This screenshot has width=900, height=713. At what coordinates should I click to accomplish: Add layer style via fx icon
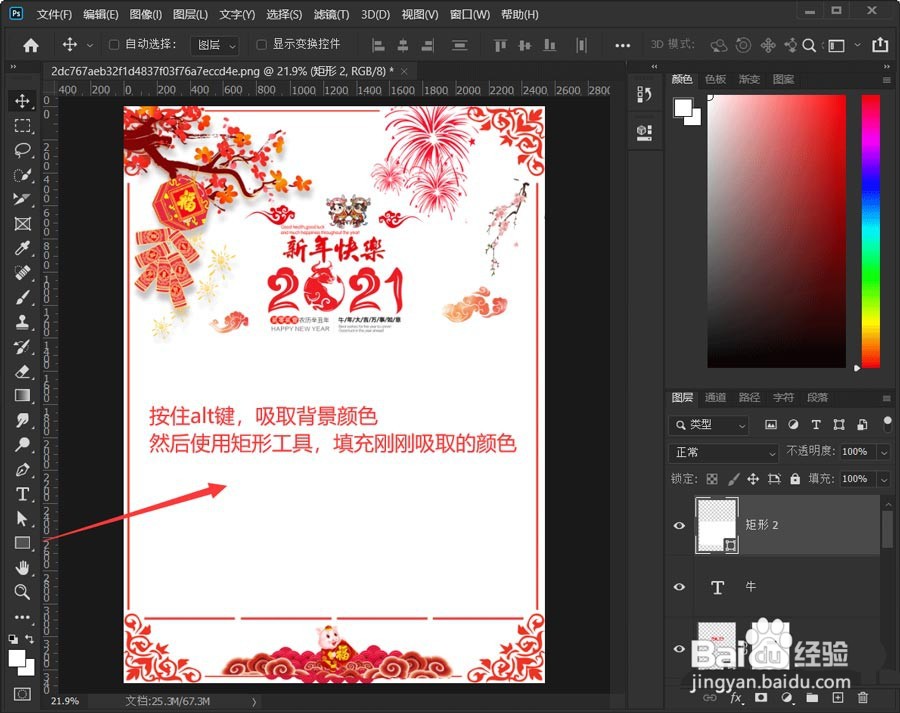[x=736, y=698]
